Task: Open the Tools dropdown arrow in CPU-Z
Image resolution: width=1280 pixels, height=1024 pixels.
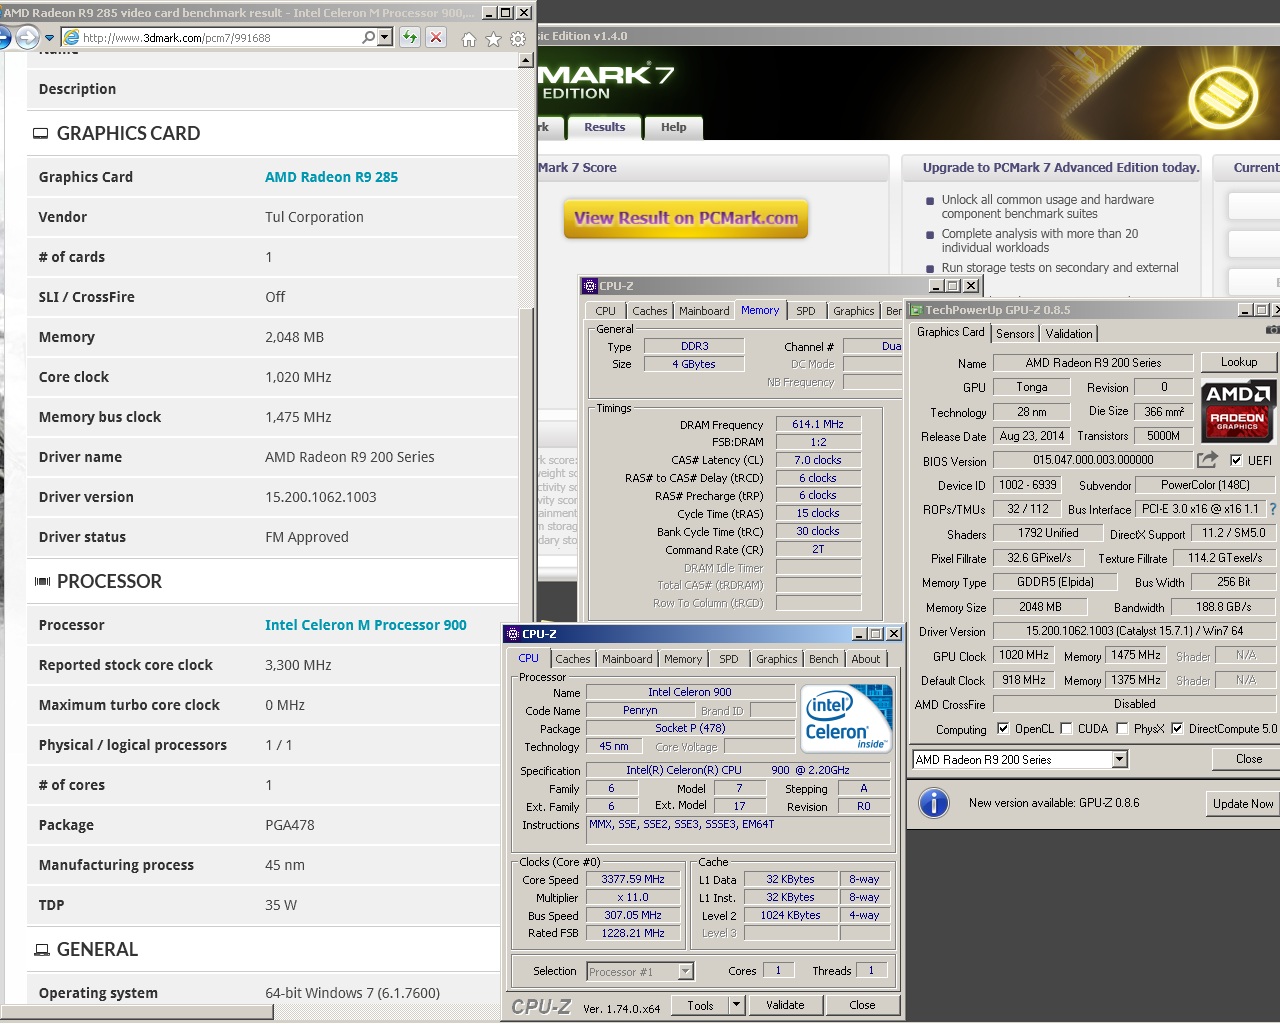Action: pos(737,1005)
